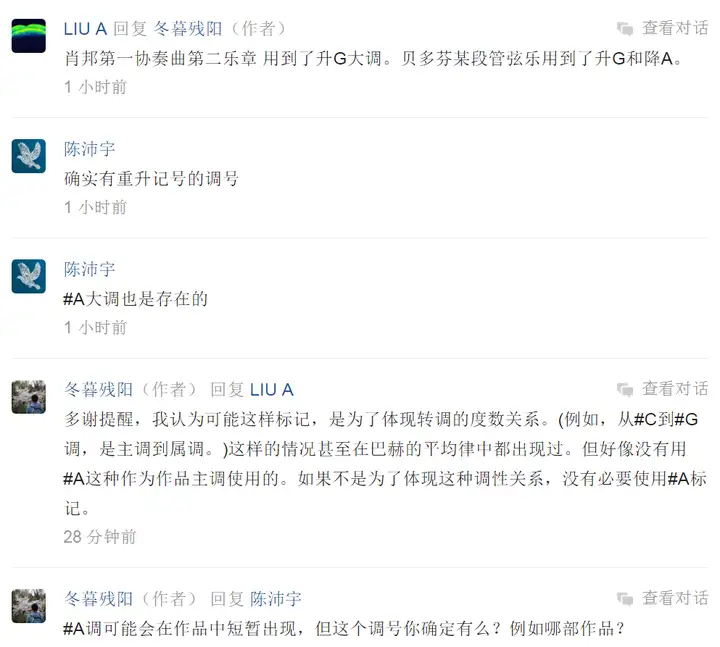Open 陈沛宇 name above 确实有重升记号 comment
Image resolution: width=720 pixels, height=647 pixels.
[90, 149]
